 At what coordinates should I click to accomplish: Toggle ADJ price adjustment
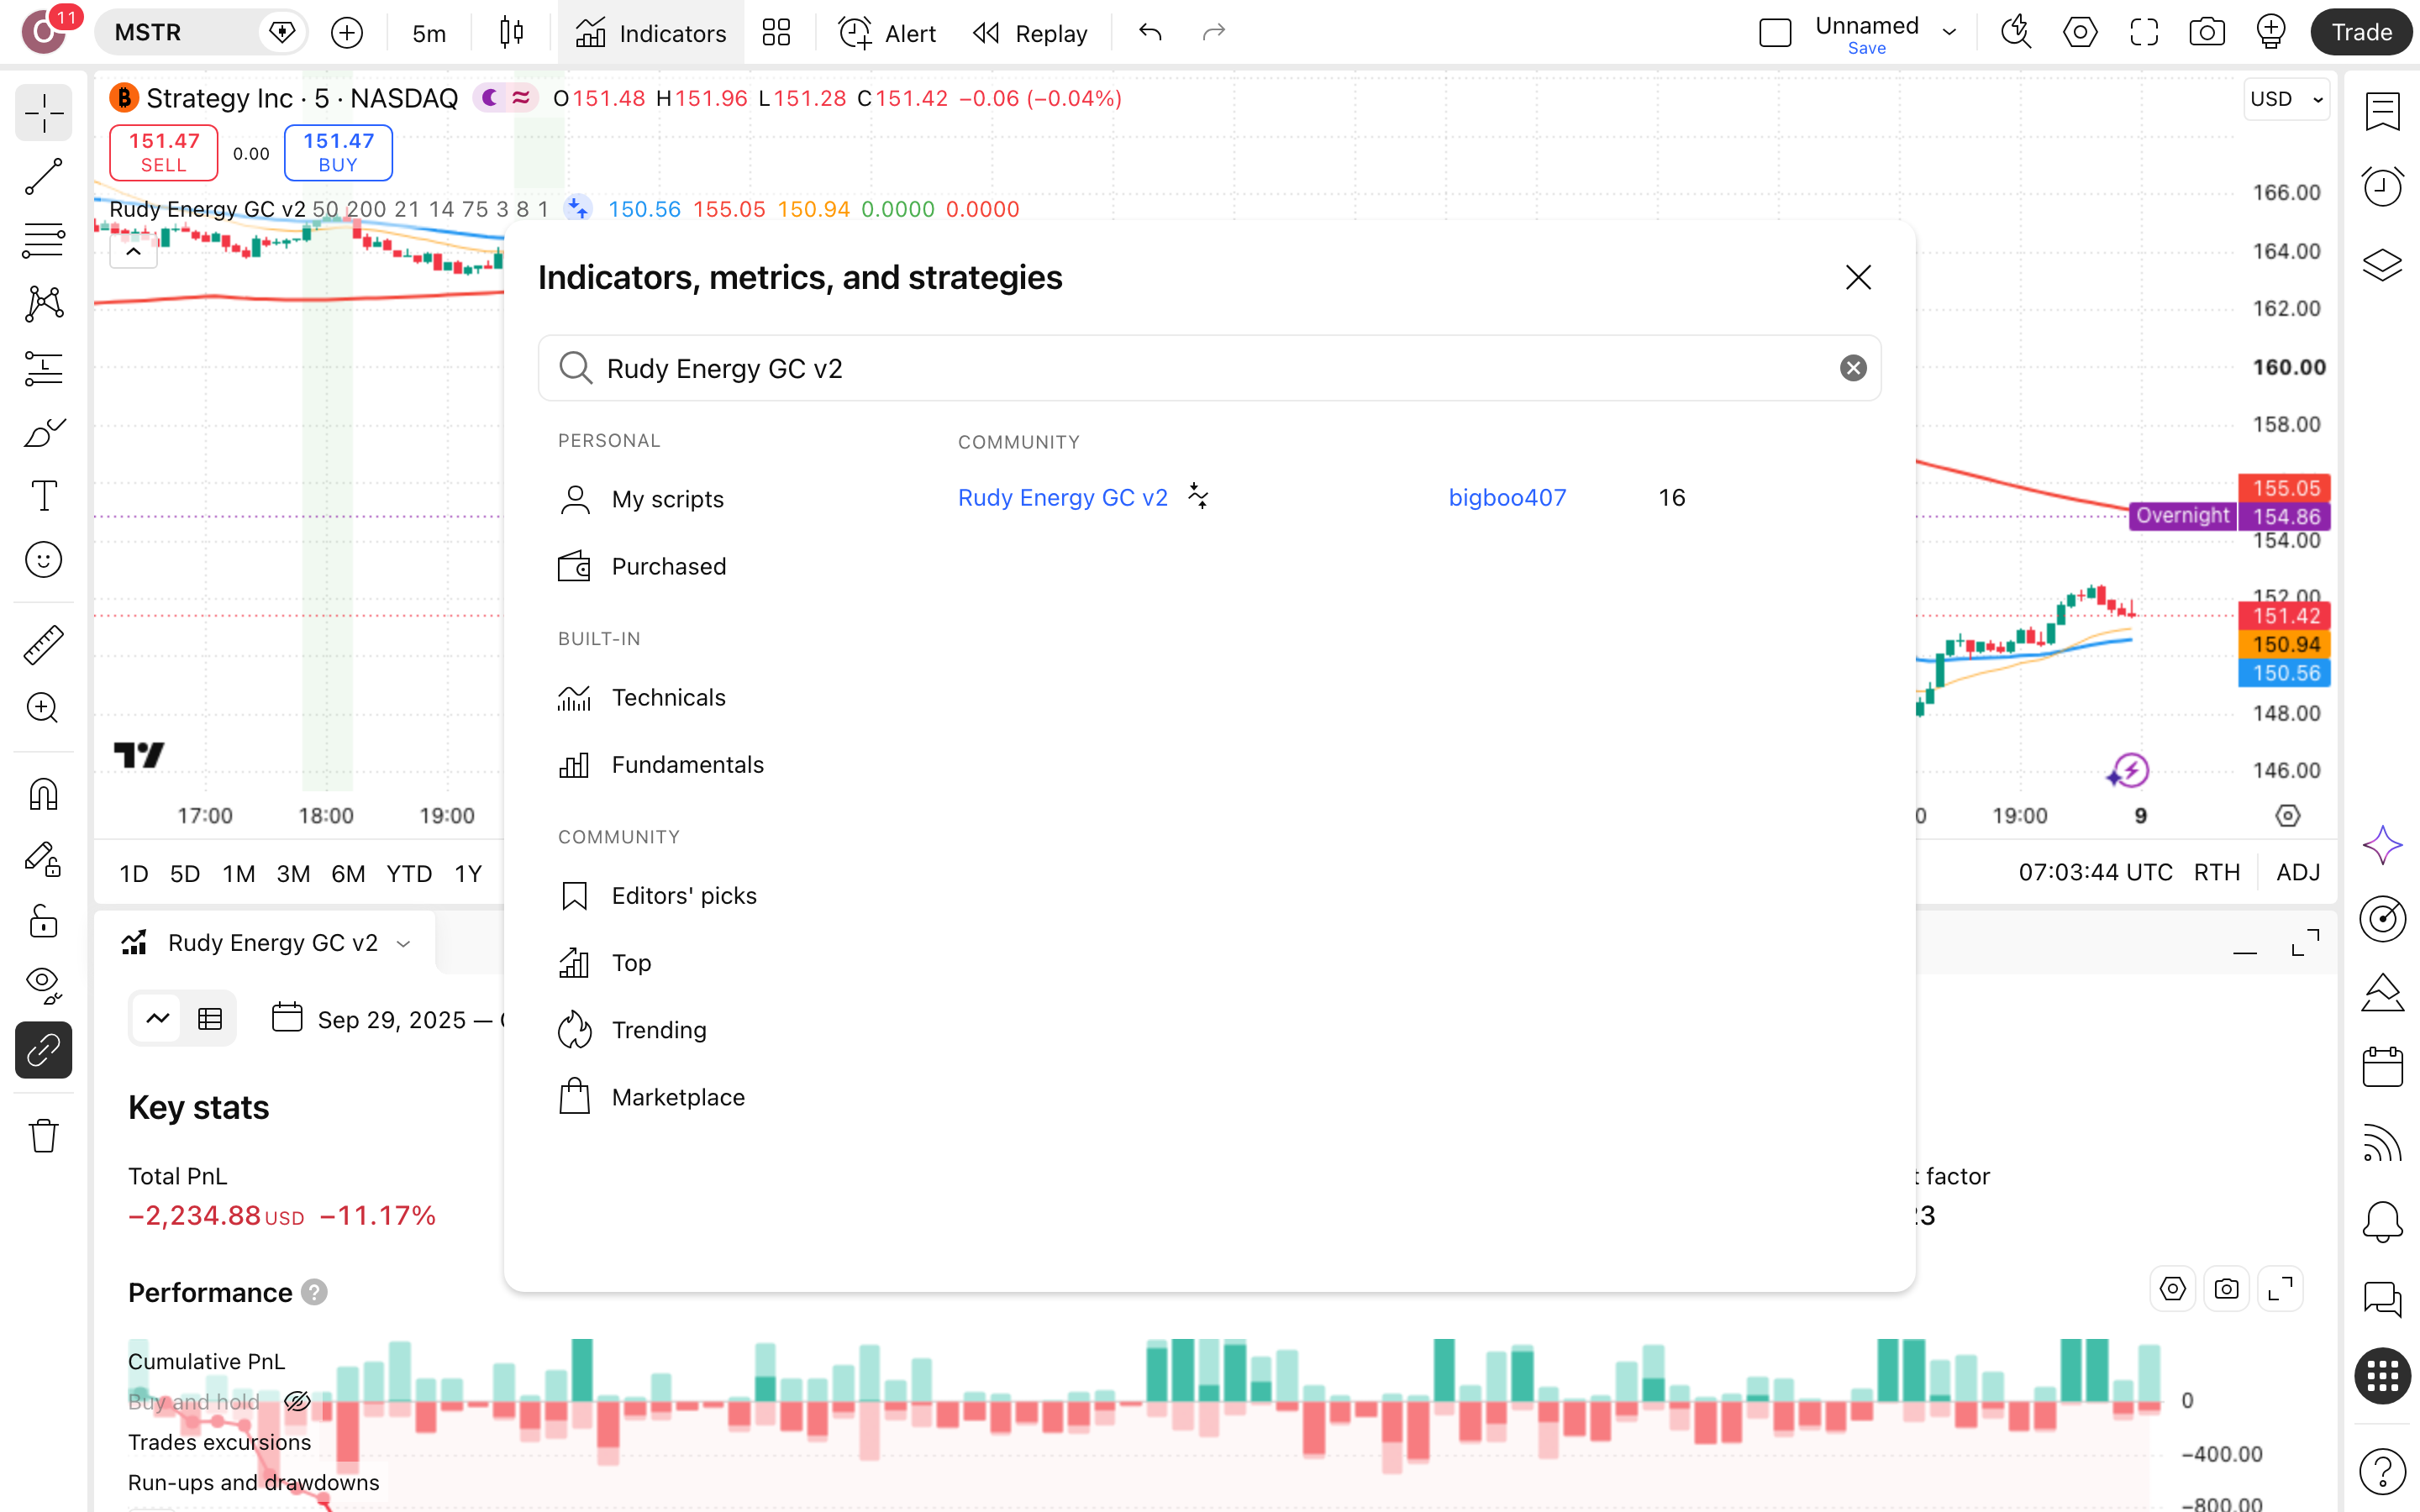tap(2298, 872)
